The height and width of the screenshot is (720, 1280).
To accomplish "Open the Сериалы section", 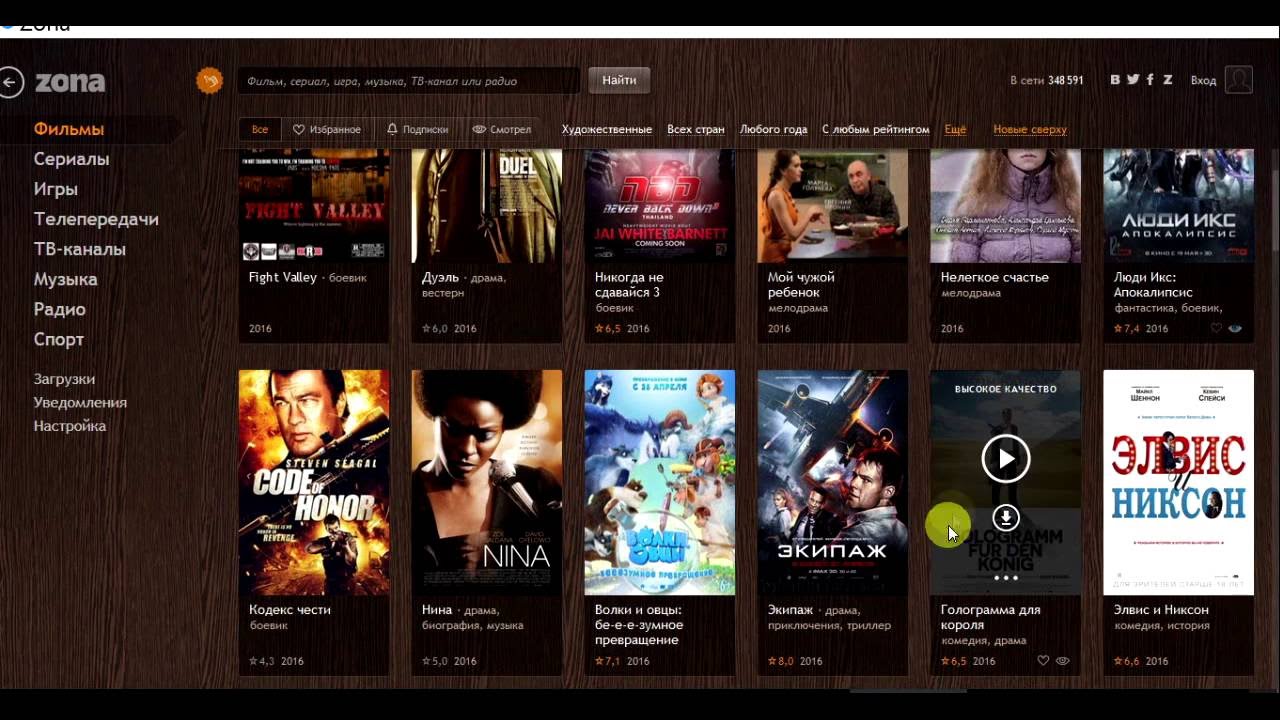I will pyautogui.click(x=71, y=159).
